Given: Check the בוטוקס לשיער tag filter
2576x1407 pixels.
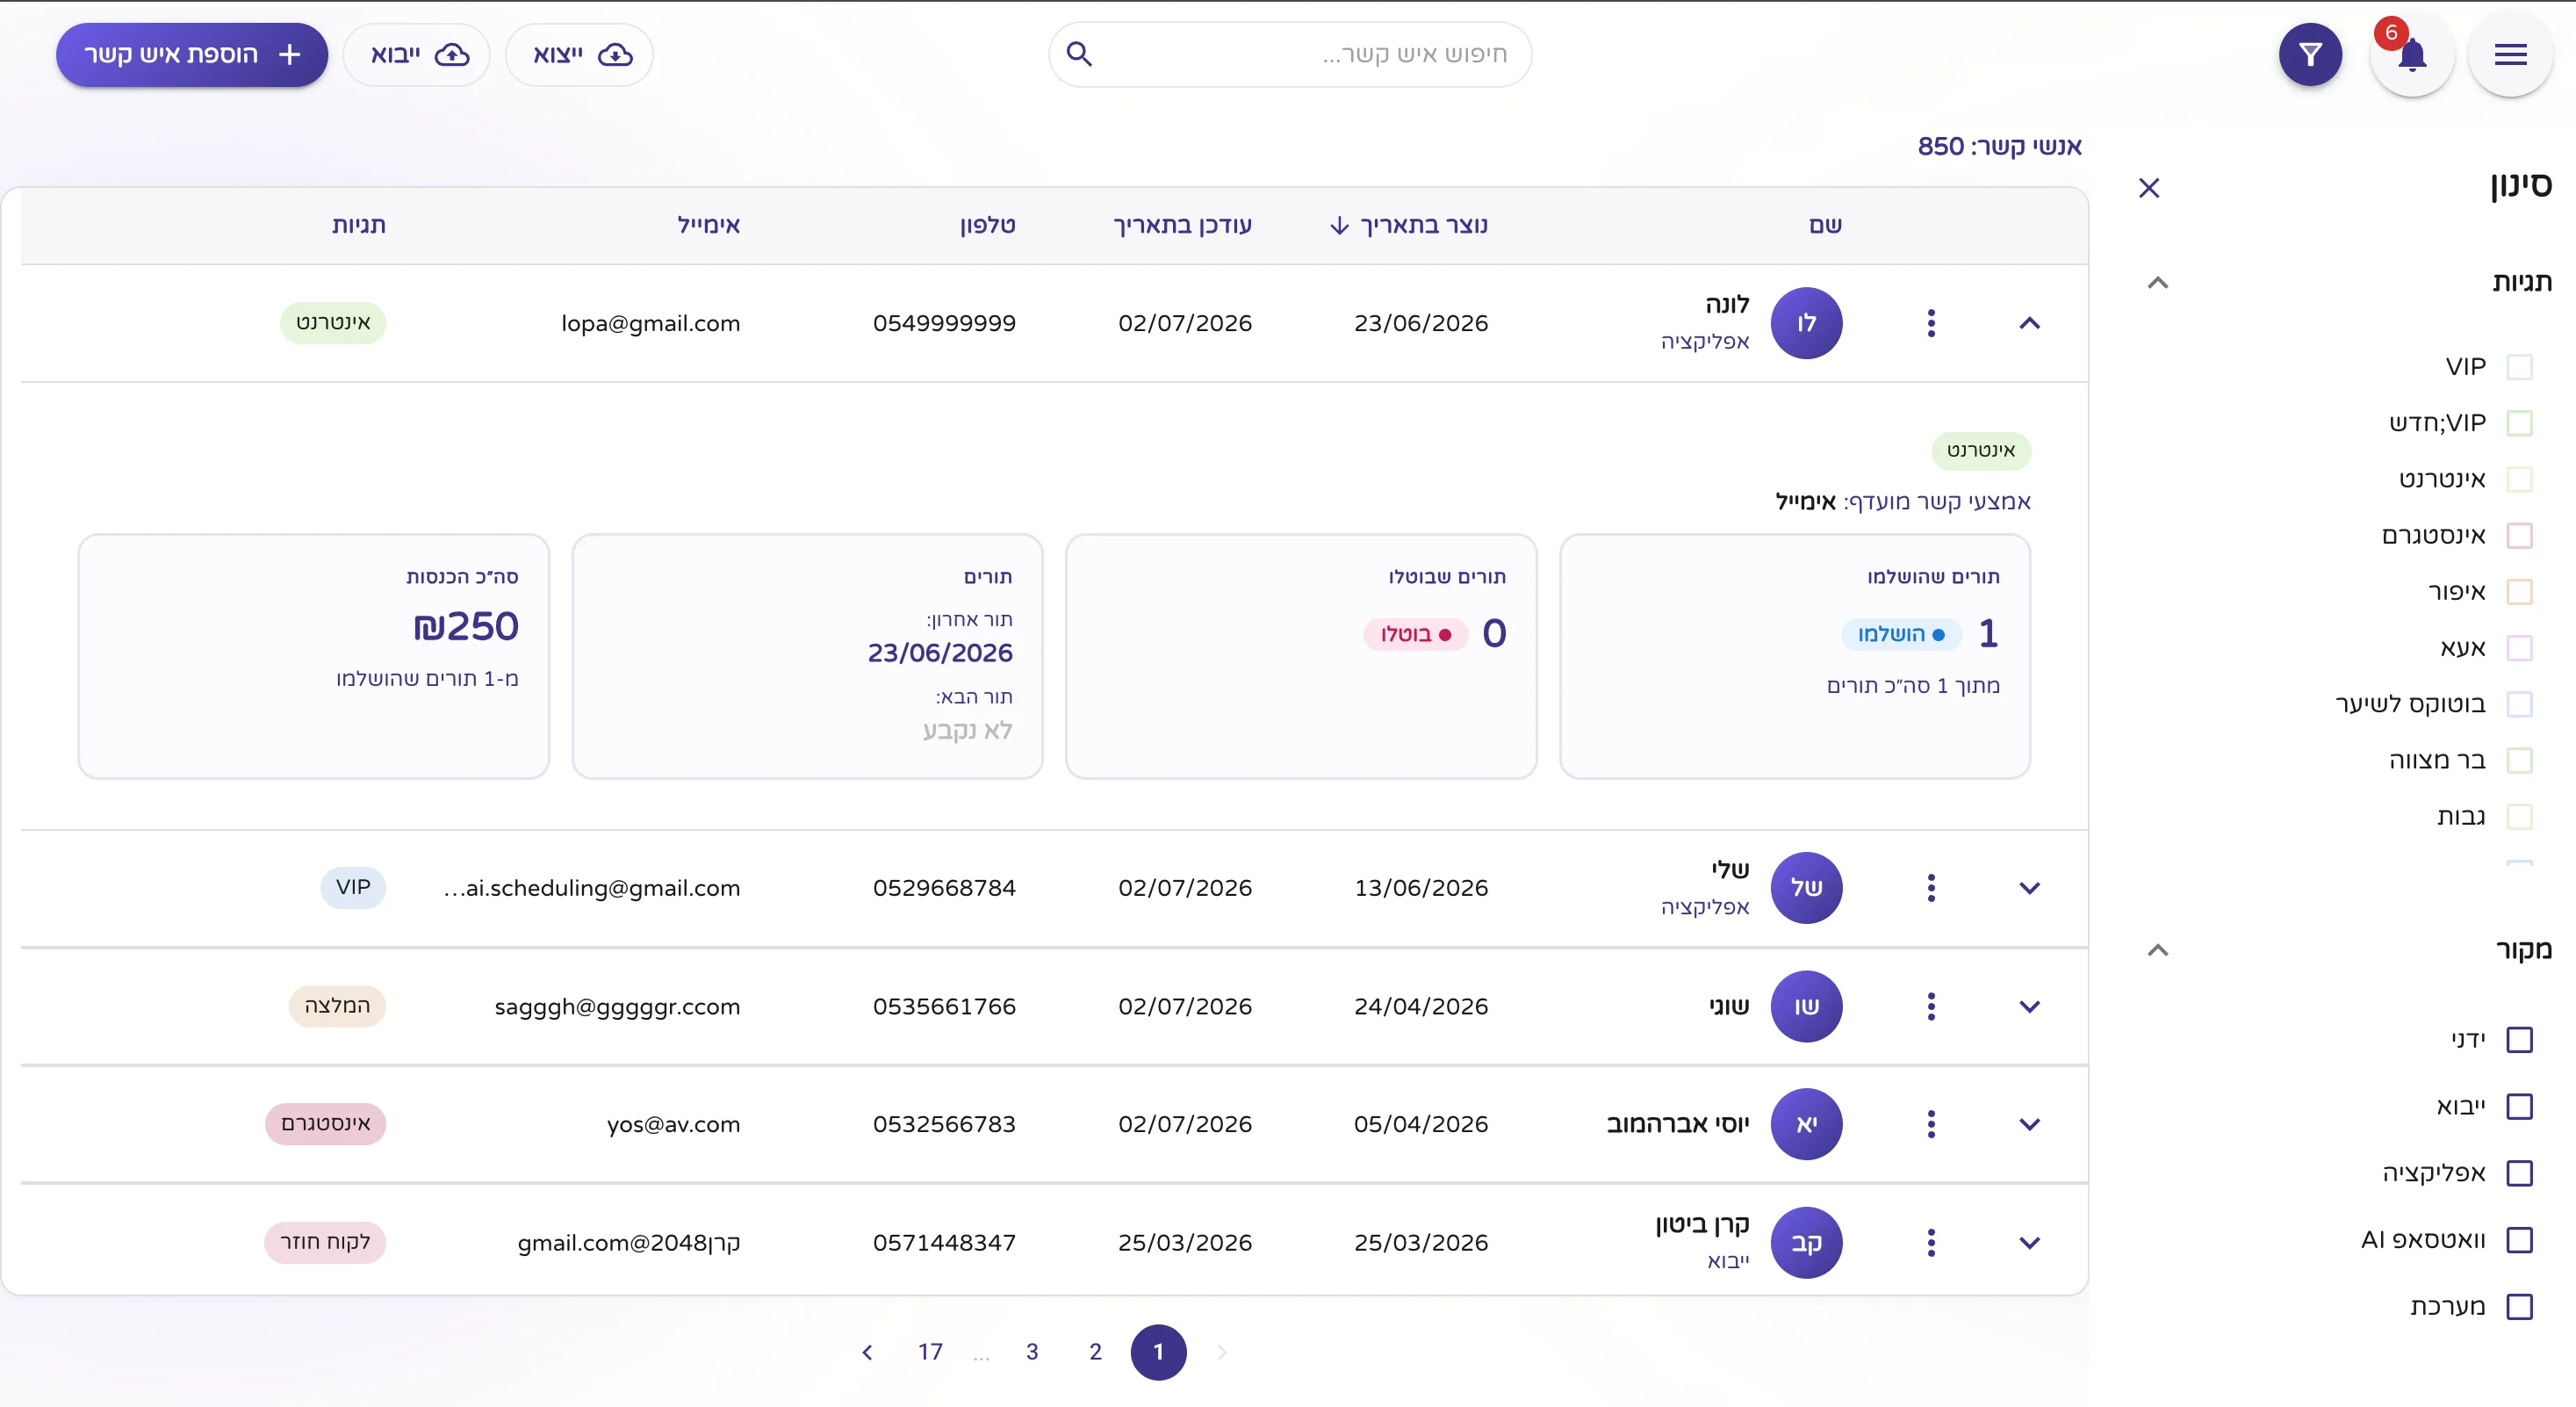Looking at the screenshot, I should coord(2519,704).
